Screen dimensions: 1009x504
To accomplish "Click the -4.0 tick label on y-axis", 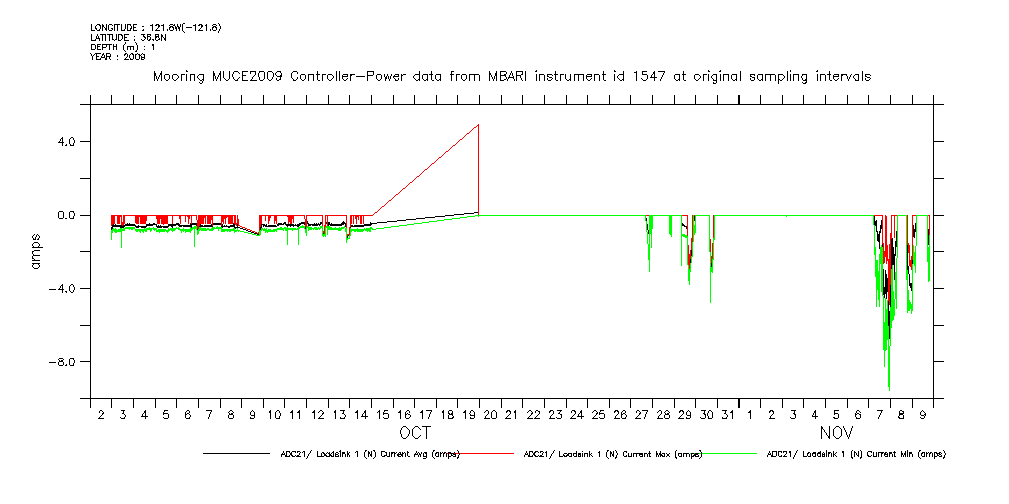I will click(x=65, y=289).
